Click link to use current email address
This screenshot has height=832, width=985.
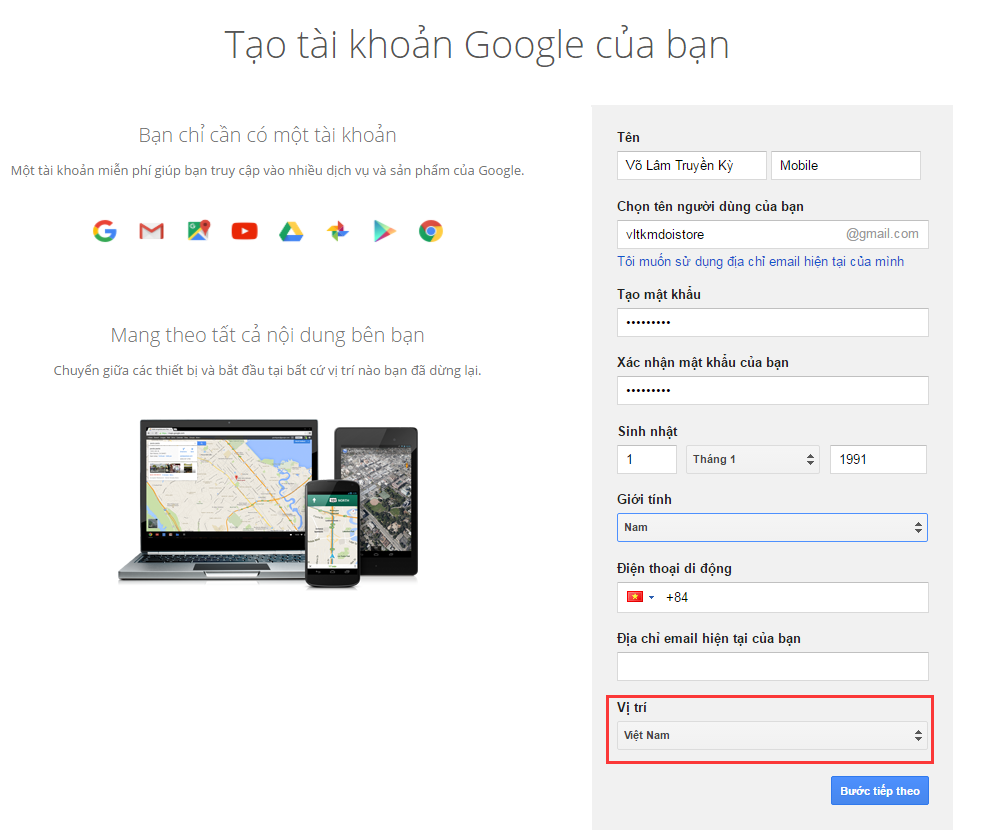(760, 261)
